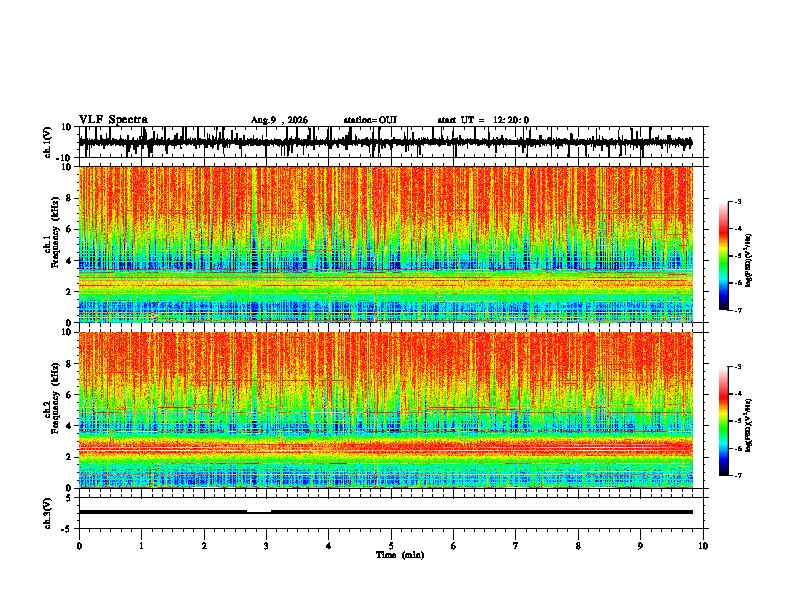Screen dimensions: 792x612
Task: Click time axis tick label '6'
Action: click(x=453, y=546)
